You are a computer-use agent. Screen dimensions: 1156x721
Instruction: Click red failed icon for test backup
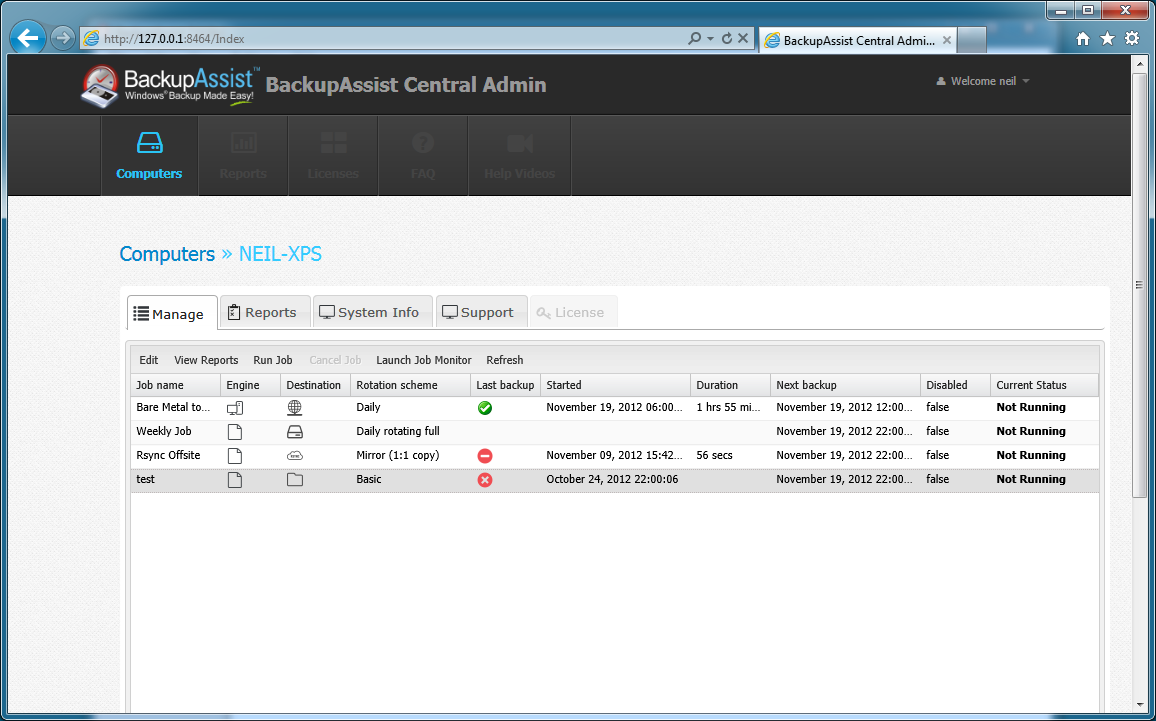coord(484,480)
